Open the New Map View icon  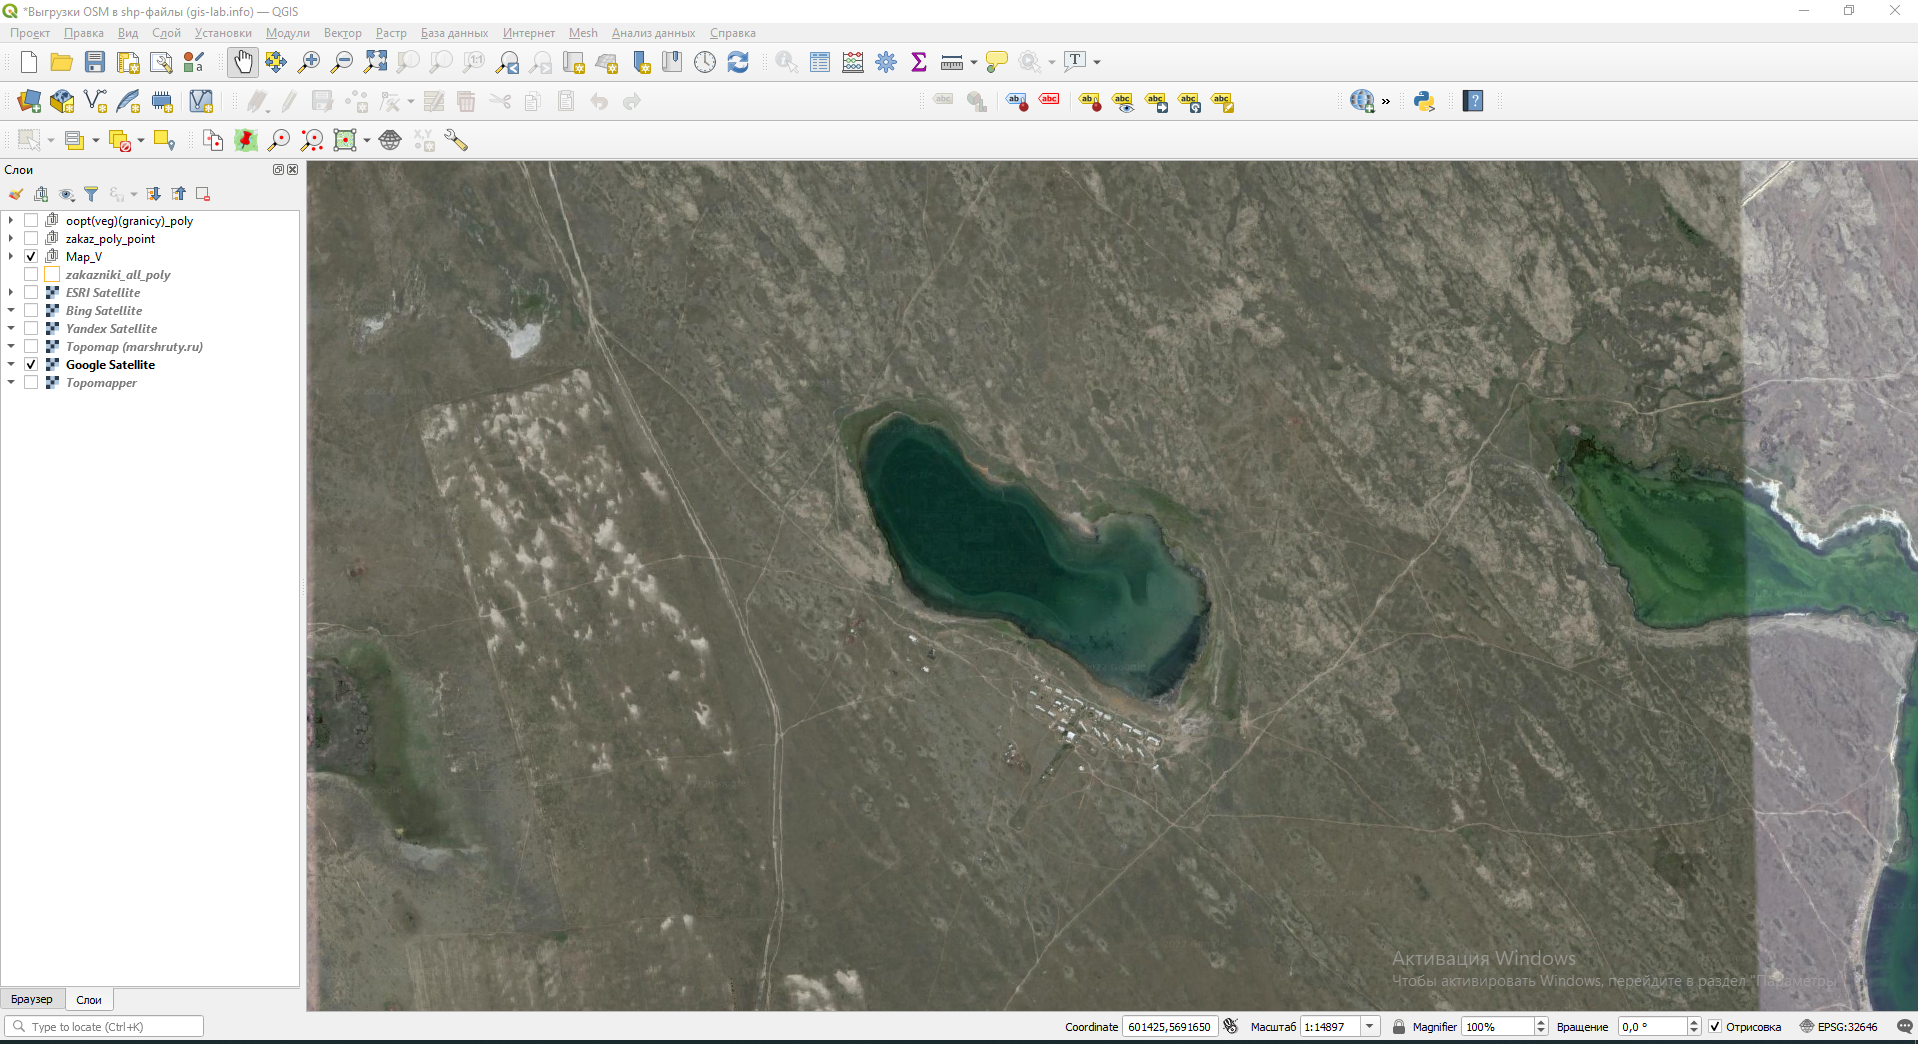pos(573,62)
